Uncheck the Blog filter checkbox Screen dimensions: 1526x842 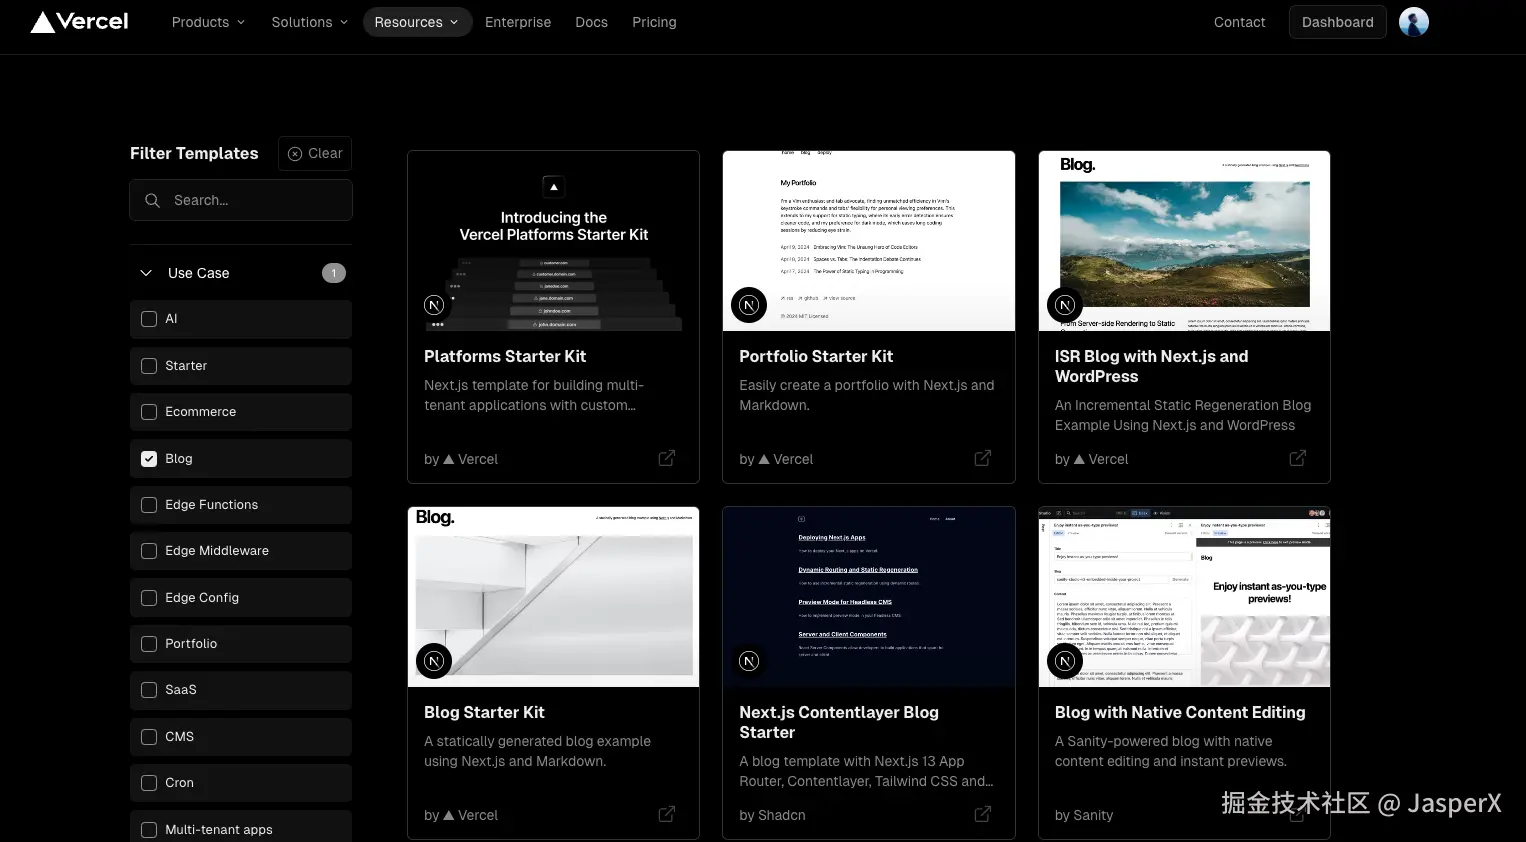[x=149, y=459]
